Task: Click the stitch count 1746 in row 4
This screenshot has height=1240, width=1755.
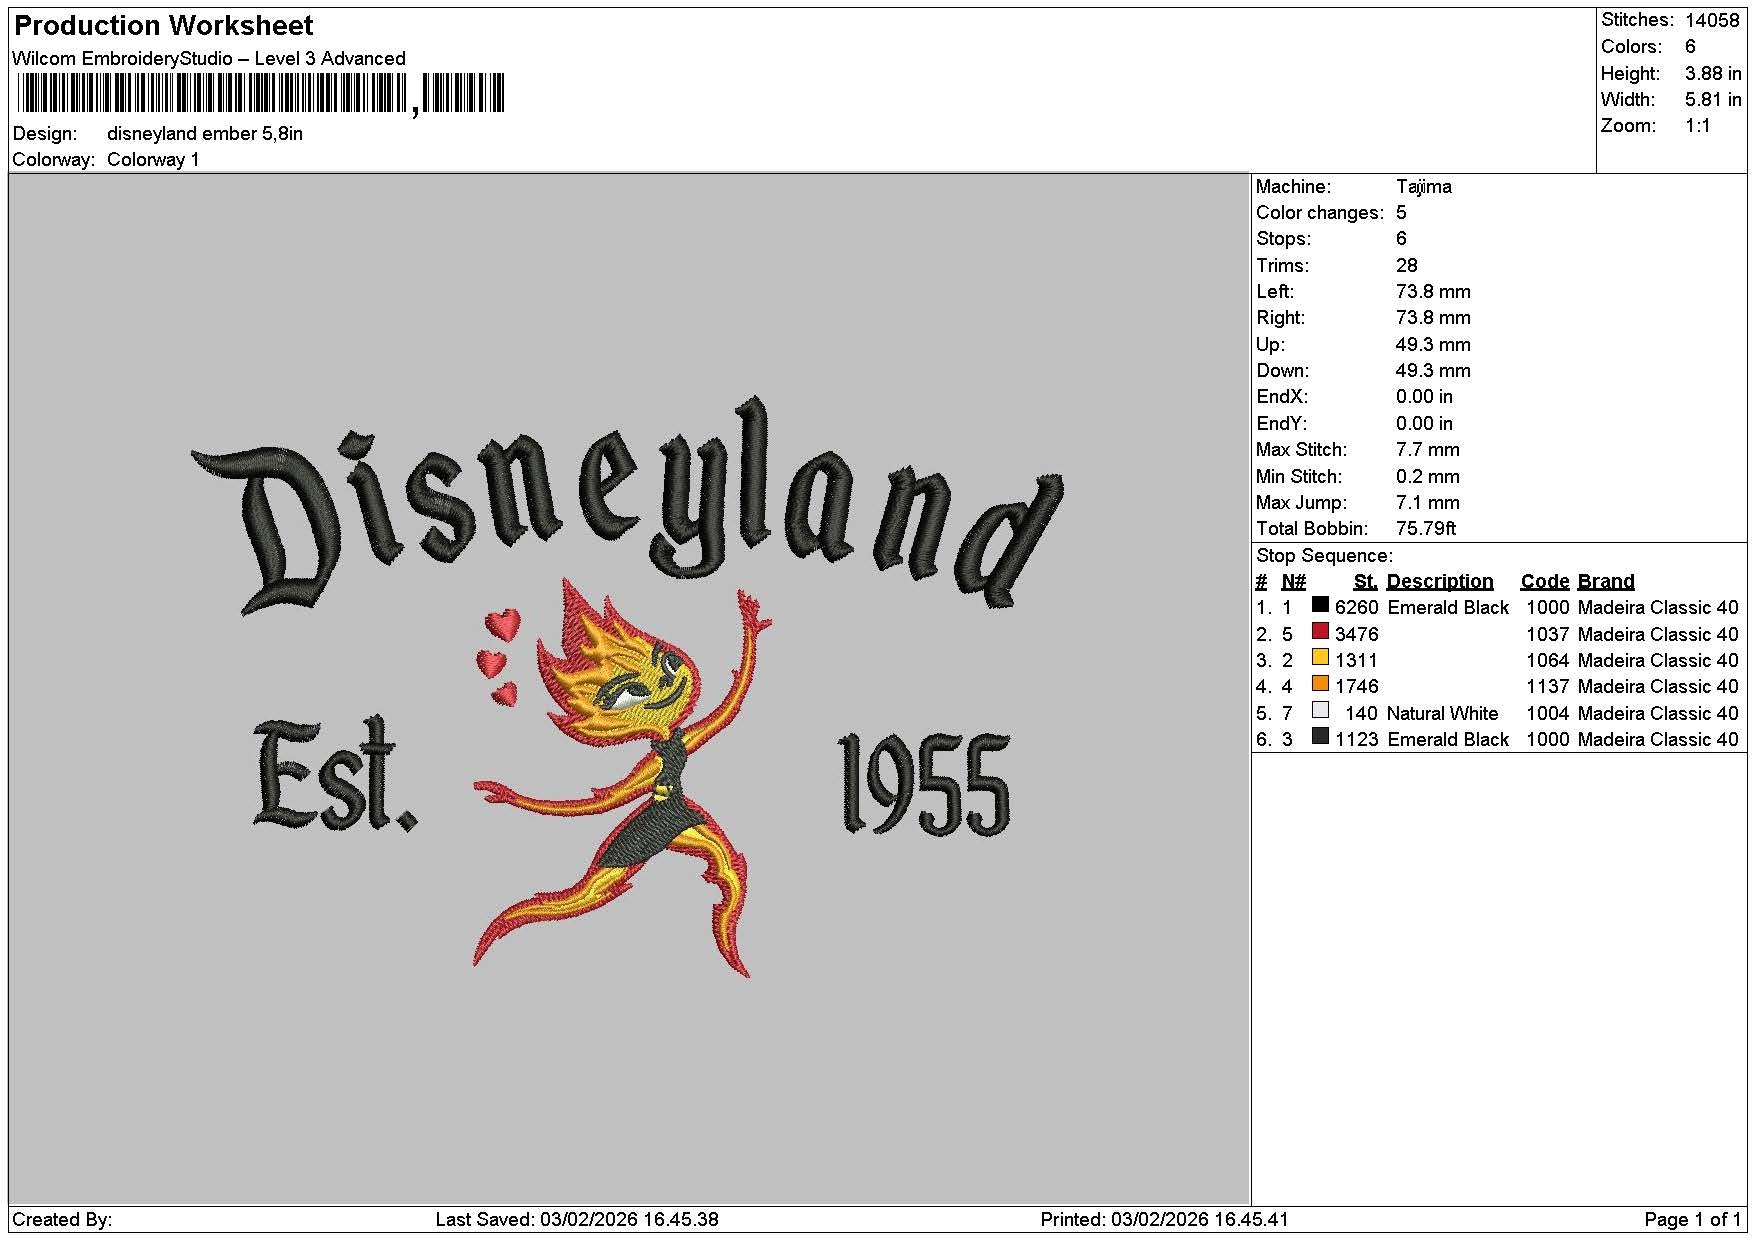Action: pos(1357,687)
